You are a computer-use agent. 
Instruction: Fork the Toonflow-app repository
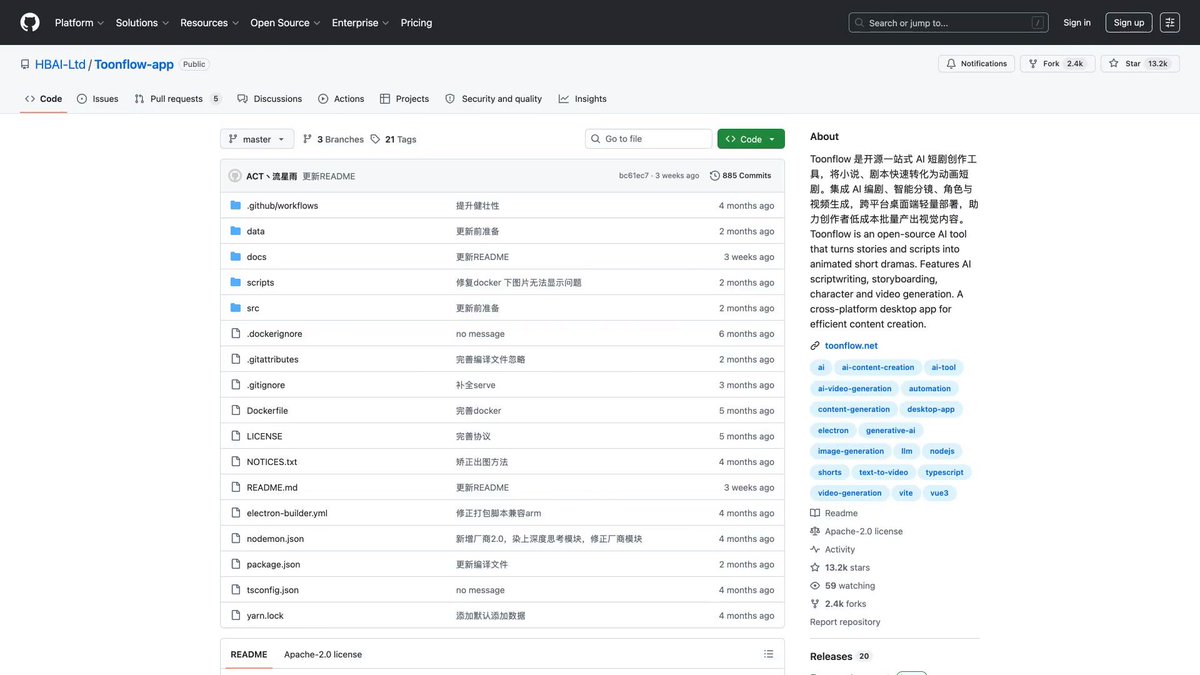pyautogui.click(x=1058, y=63)
